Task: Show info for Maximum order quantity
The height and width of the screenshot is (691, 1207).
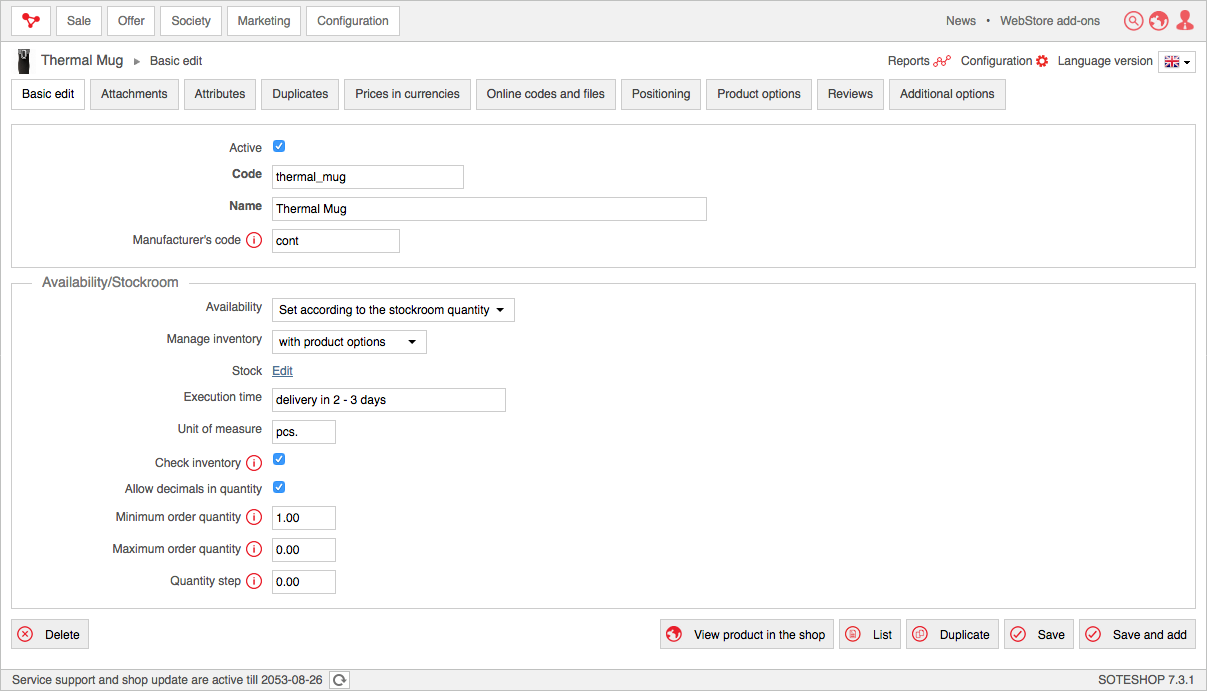Action: (x=254, y=549)
